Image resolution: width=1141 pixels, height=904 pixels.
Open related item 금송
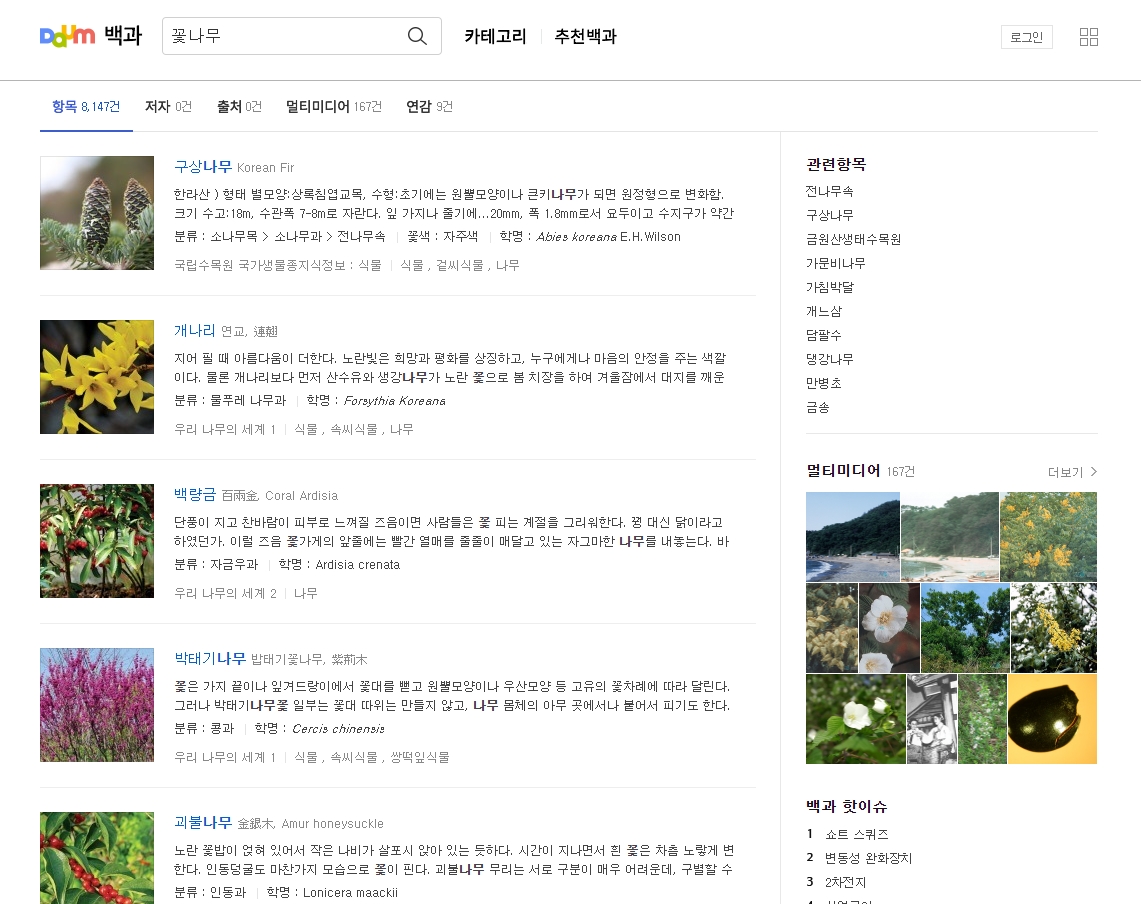coord(818,408)
